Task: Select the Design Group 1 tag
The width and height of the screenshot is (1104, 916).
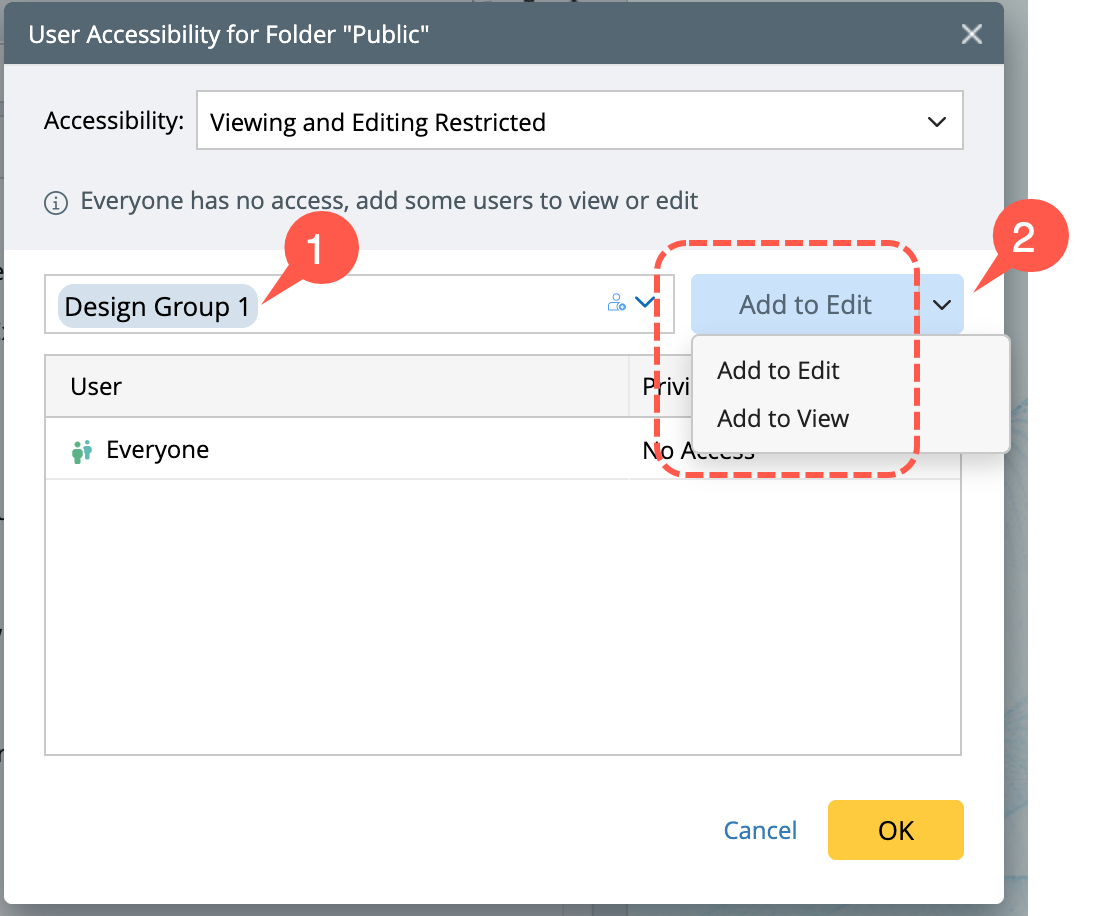Action: coord(158,306)
